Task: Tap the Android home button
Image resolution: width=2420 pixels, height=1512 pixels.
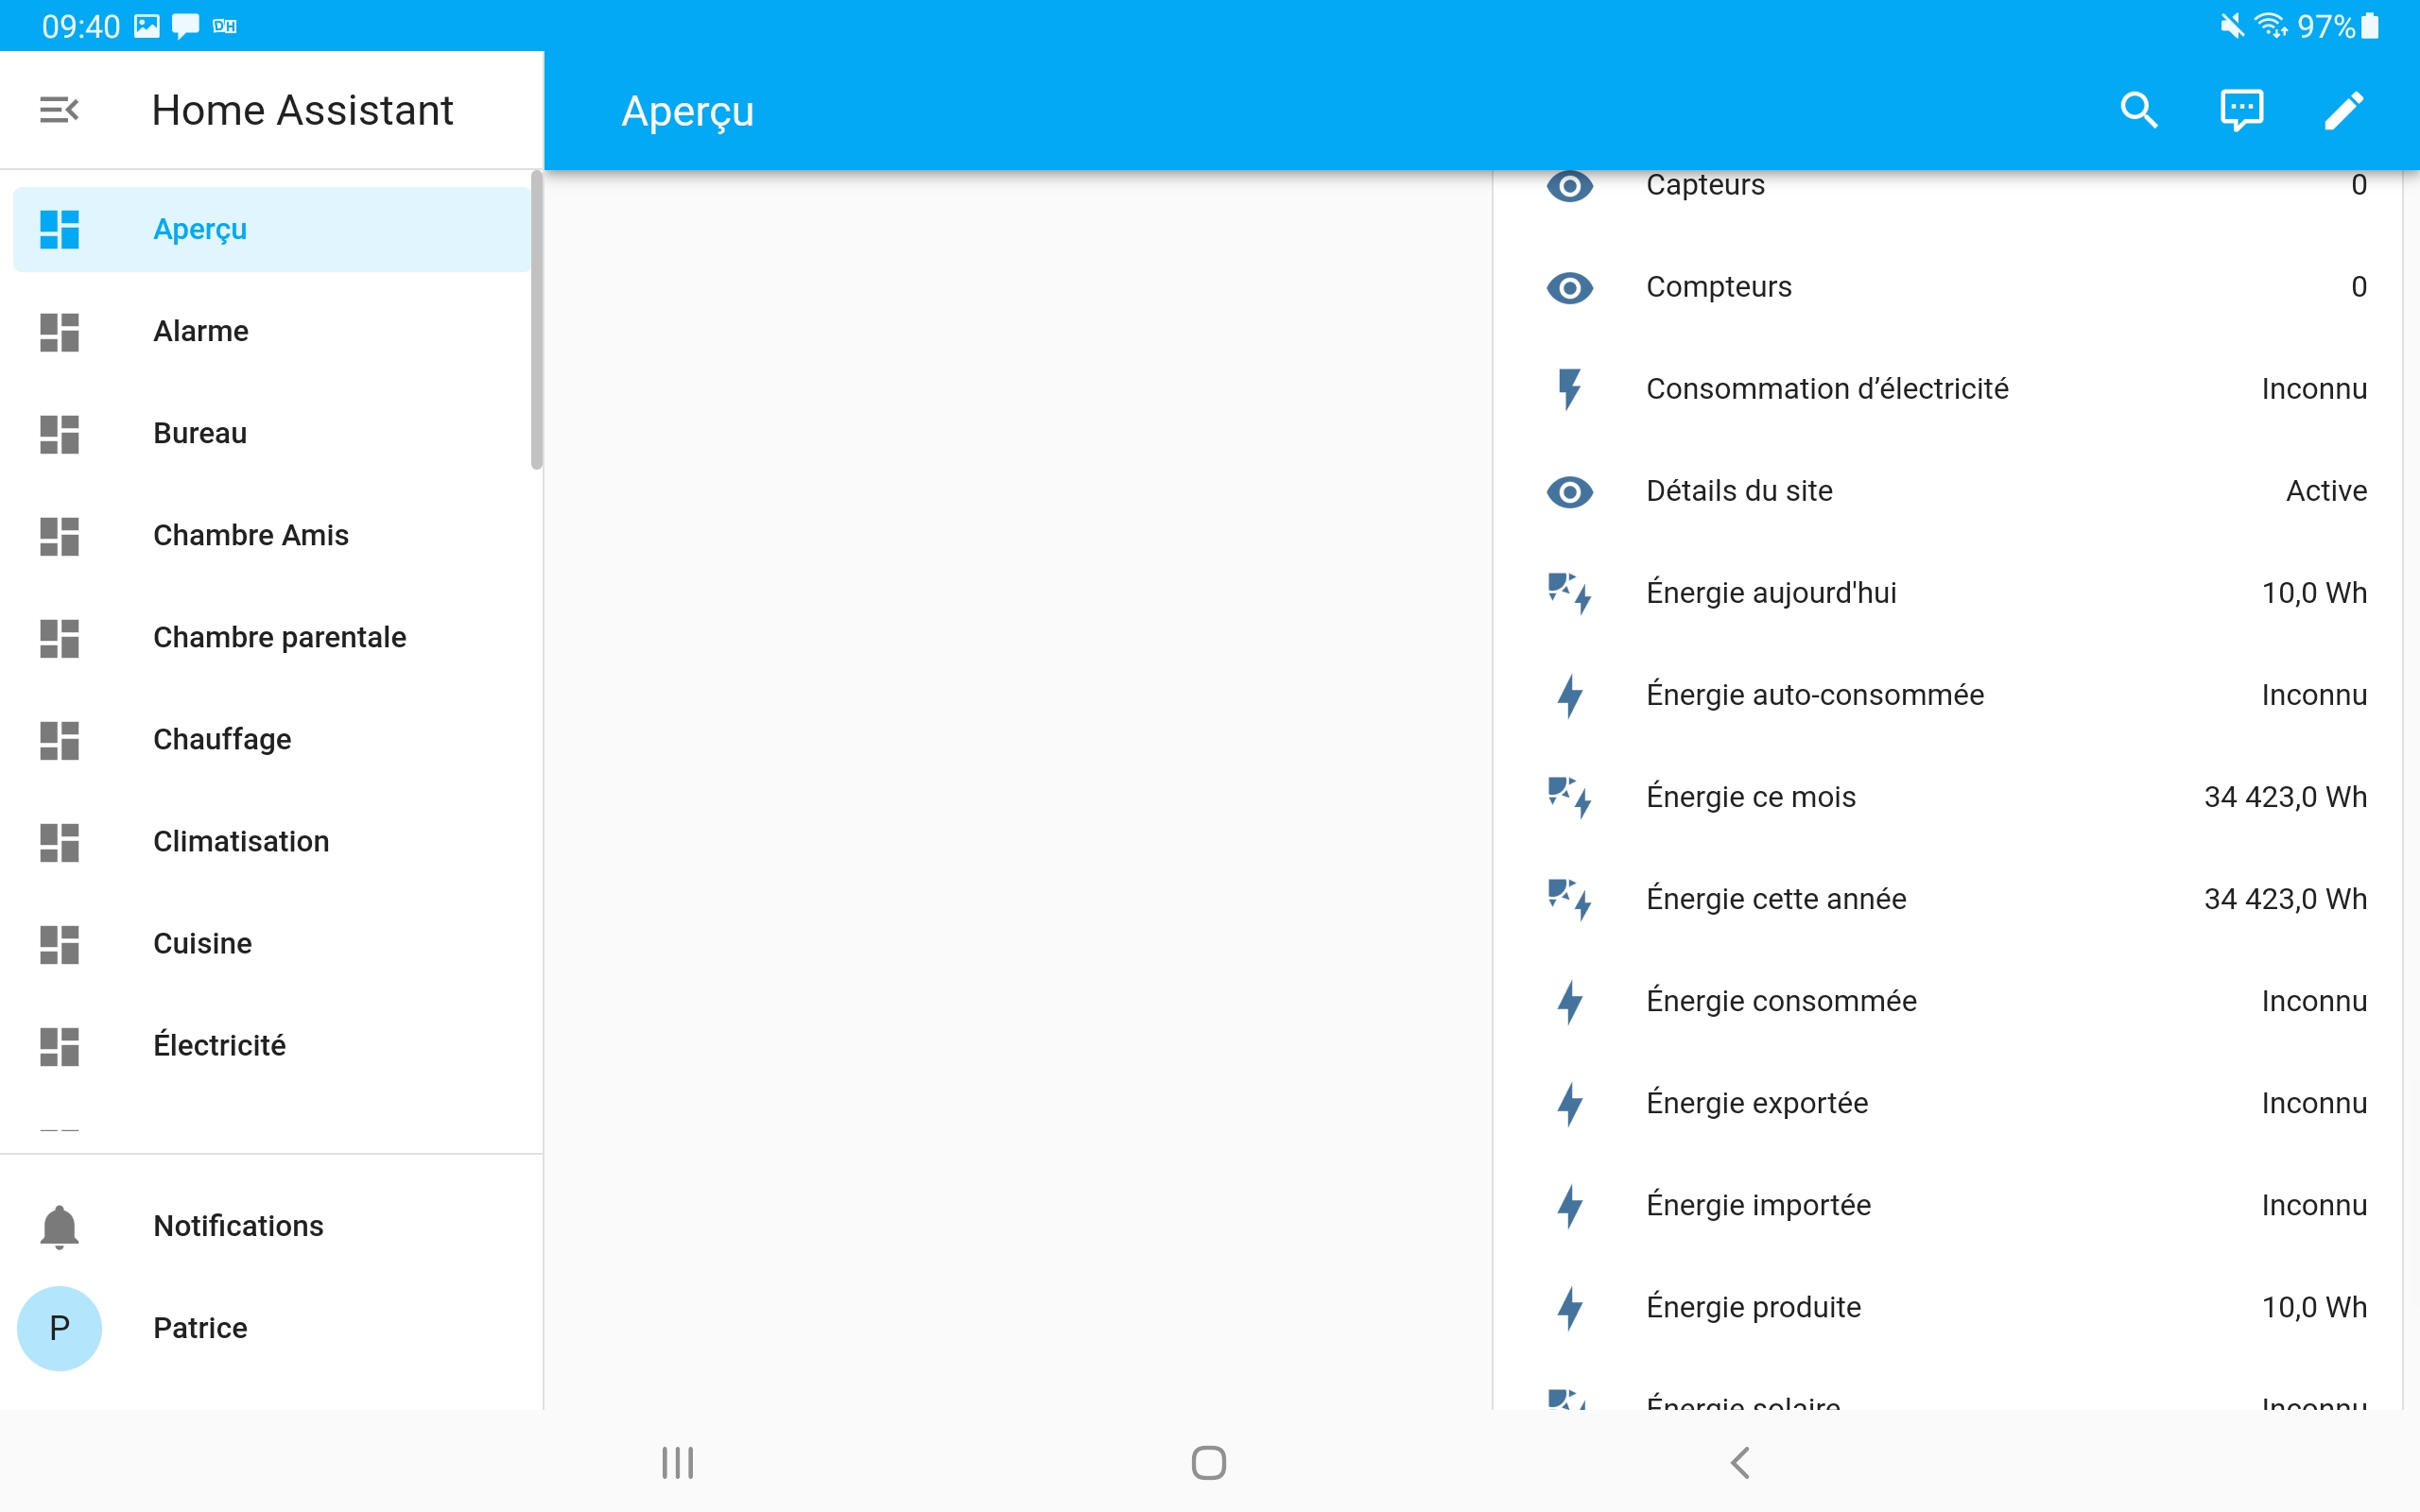Action: [x=1209, y=1462]
